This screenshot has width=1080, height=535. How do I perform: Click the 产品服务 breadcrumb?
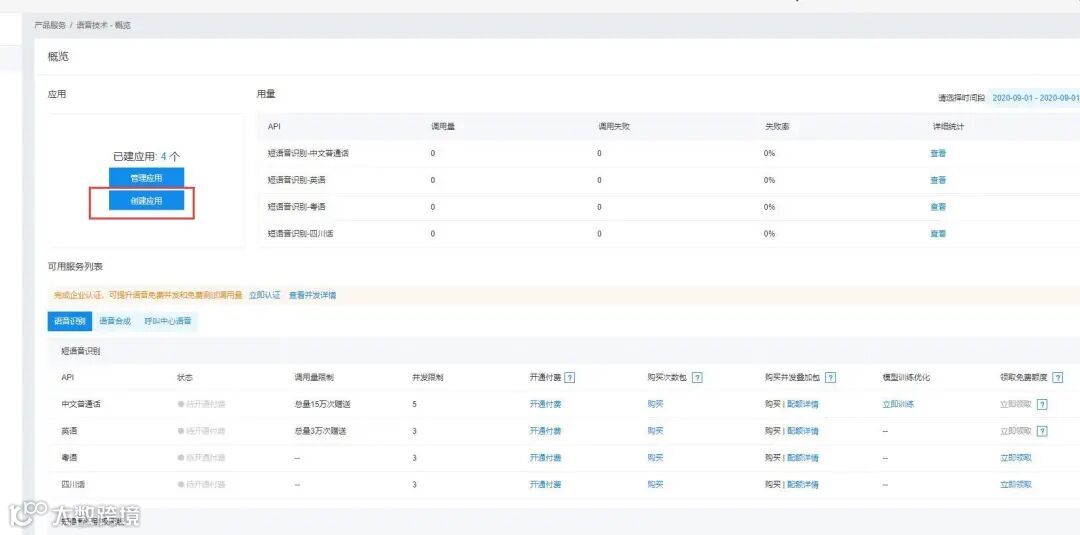tap(50, 25)
